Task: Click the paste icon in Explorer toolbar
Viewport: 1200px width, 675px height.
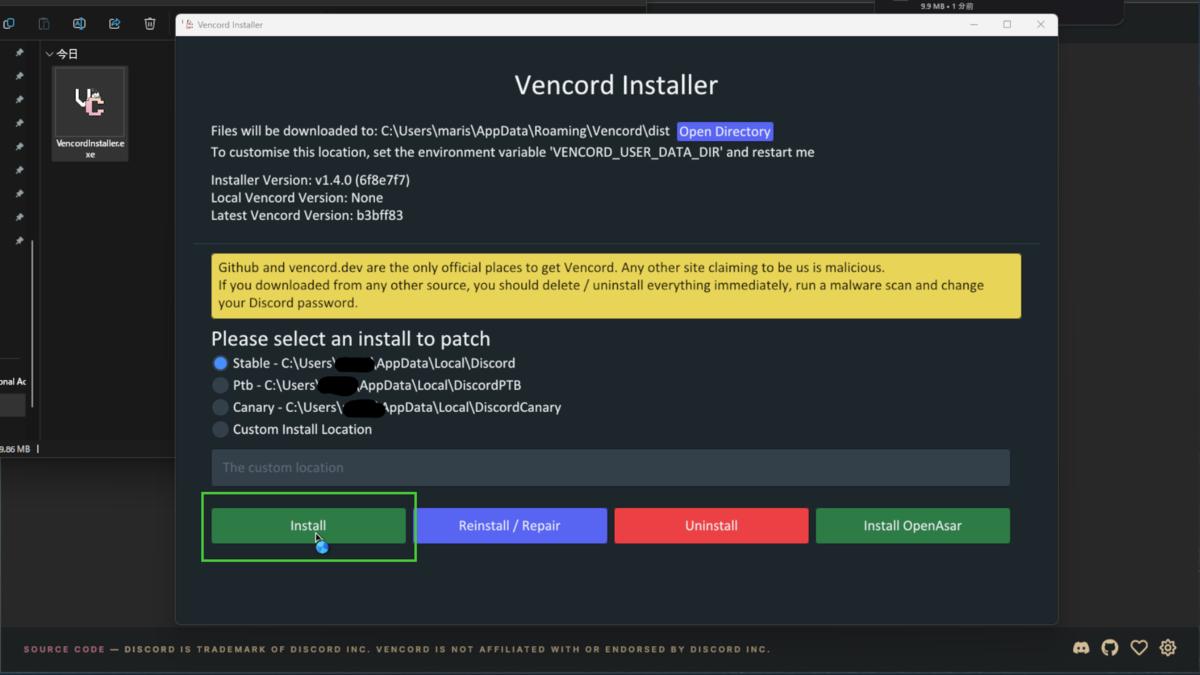Action: pos(44,24)
